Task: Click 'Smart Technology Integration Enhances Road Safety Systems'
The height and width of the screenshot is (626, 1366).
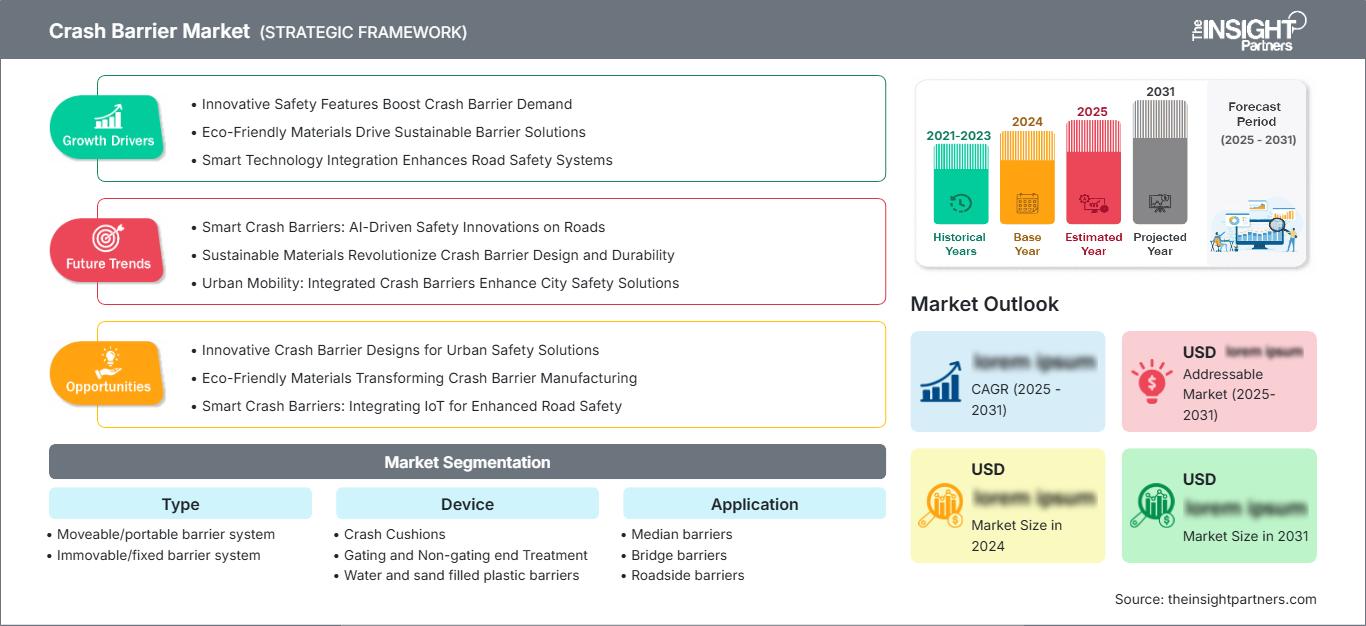Action: [x=407, y=160]
